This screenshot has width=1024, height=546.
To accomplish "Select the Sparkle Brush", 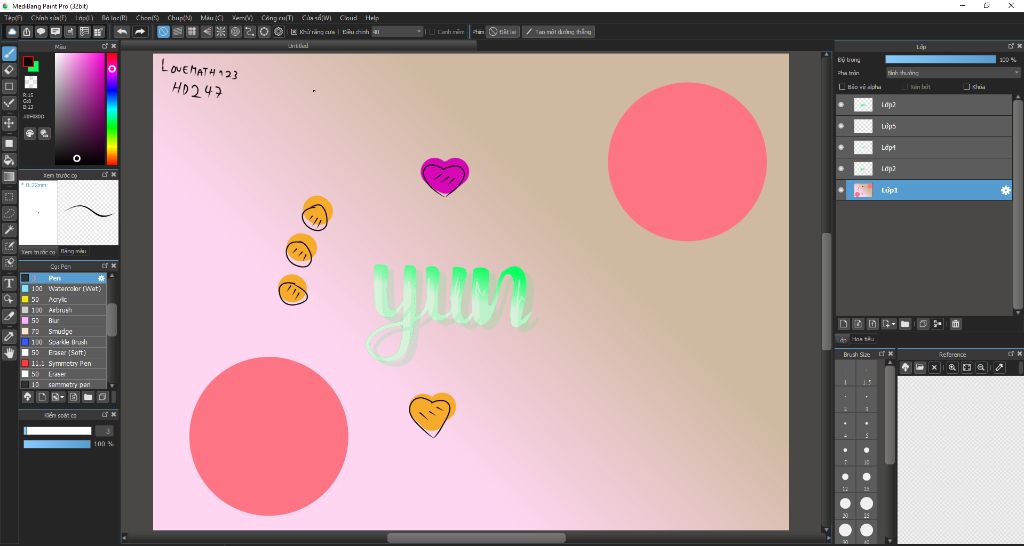I will click(x=63, y=342).
